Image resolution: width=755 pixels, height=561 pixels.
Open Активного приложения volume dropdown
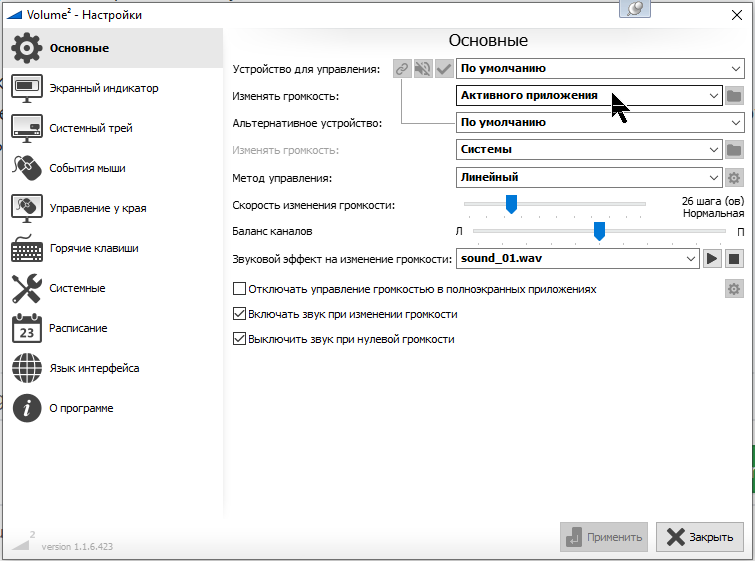tap(589, 96)
